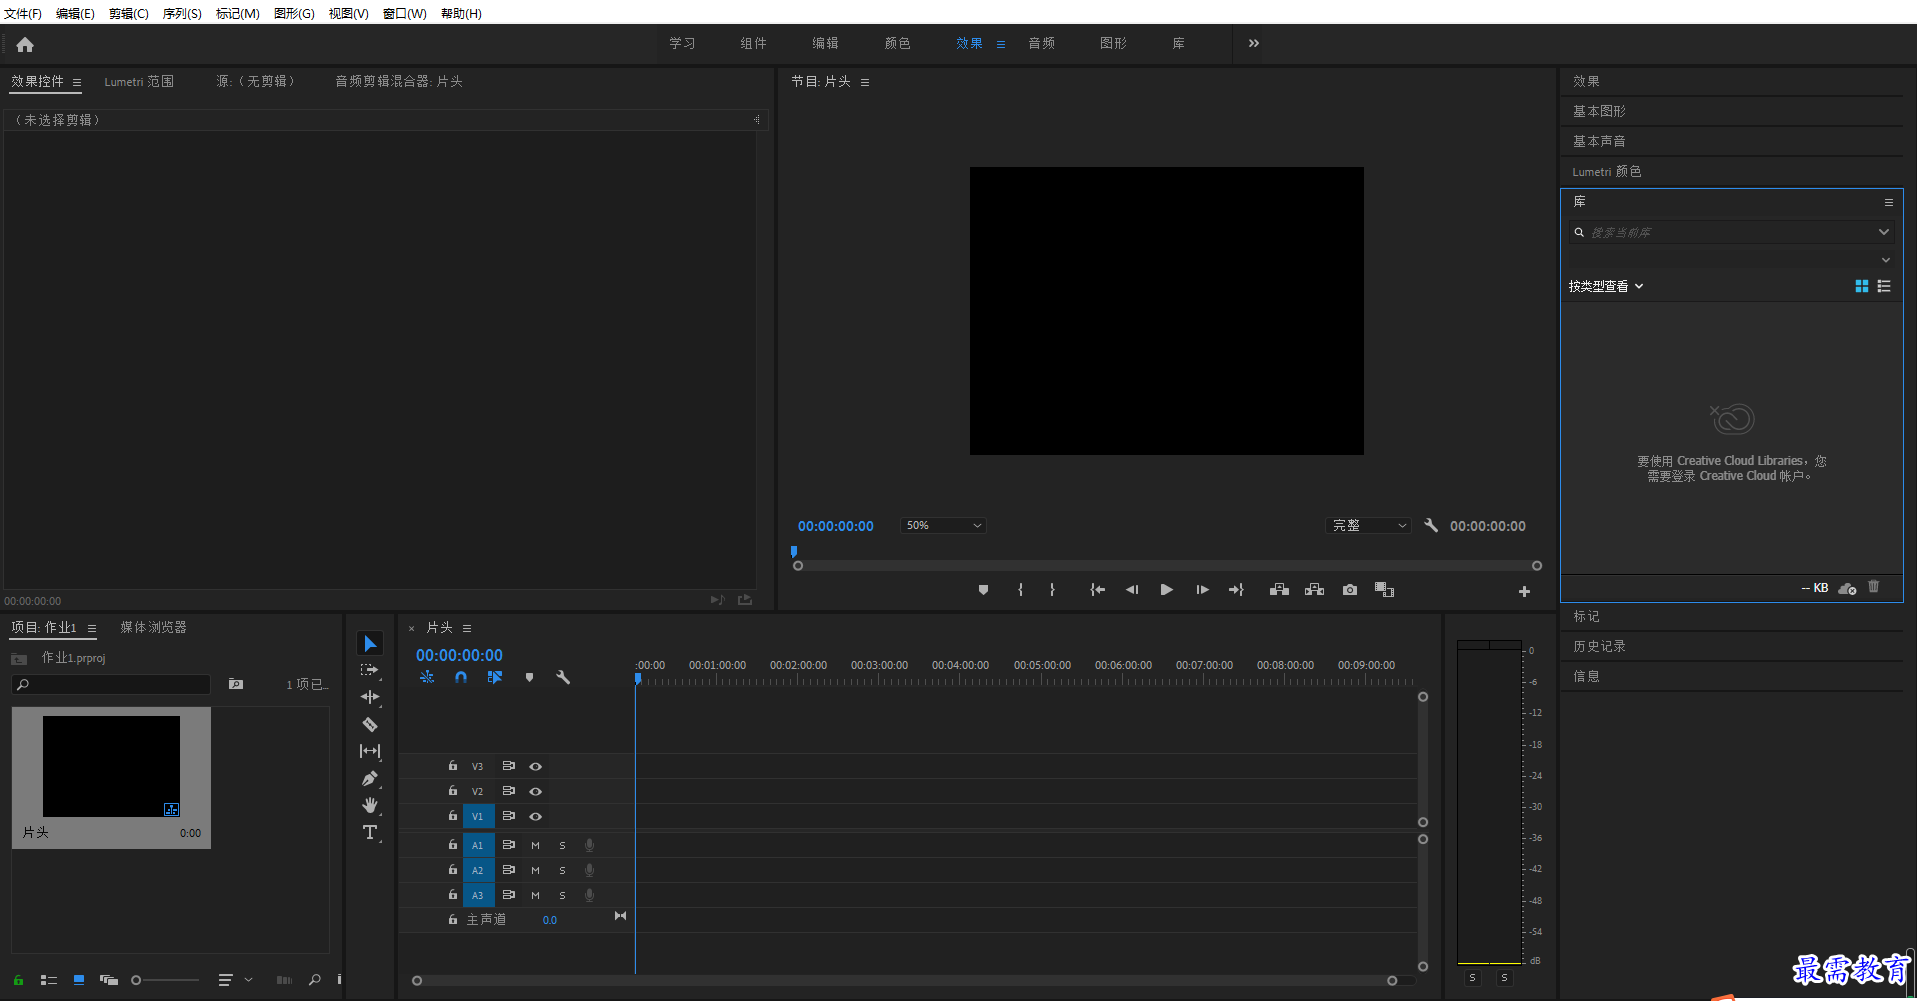Switch to 颜色 workspace tab
1917x1001 pixels.
point(897,43)
